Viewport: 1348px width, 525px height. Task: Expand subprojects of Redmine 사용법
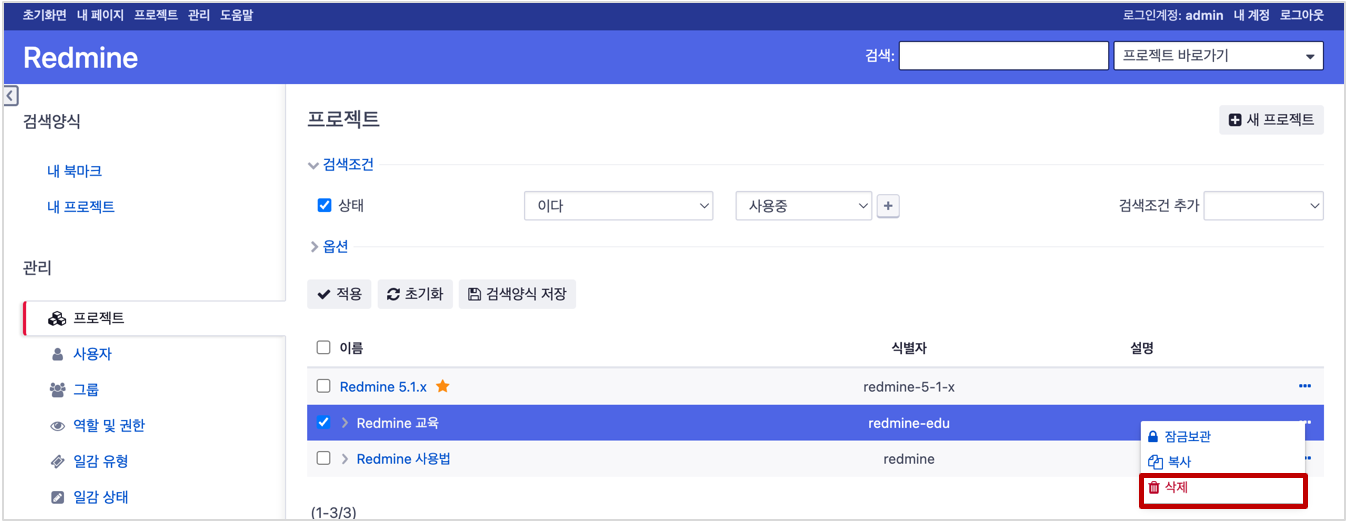coord(345,459)
